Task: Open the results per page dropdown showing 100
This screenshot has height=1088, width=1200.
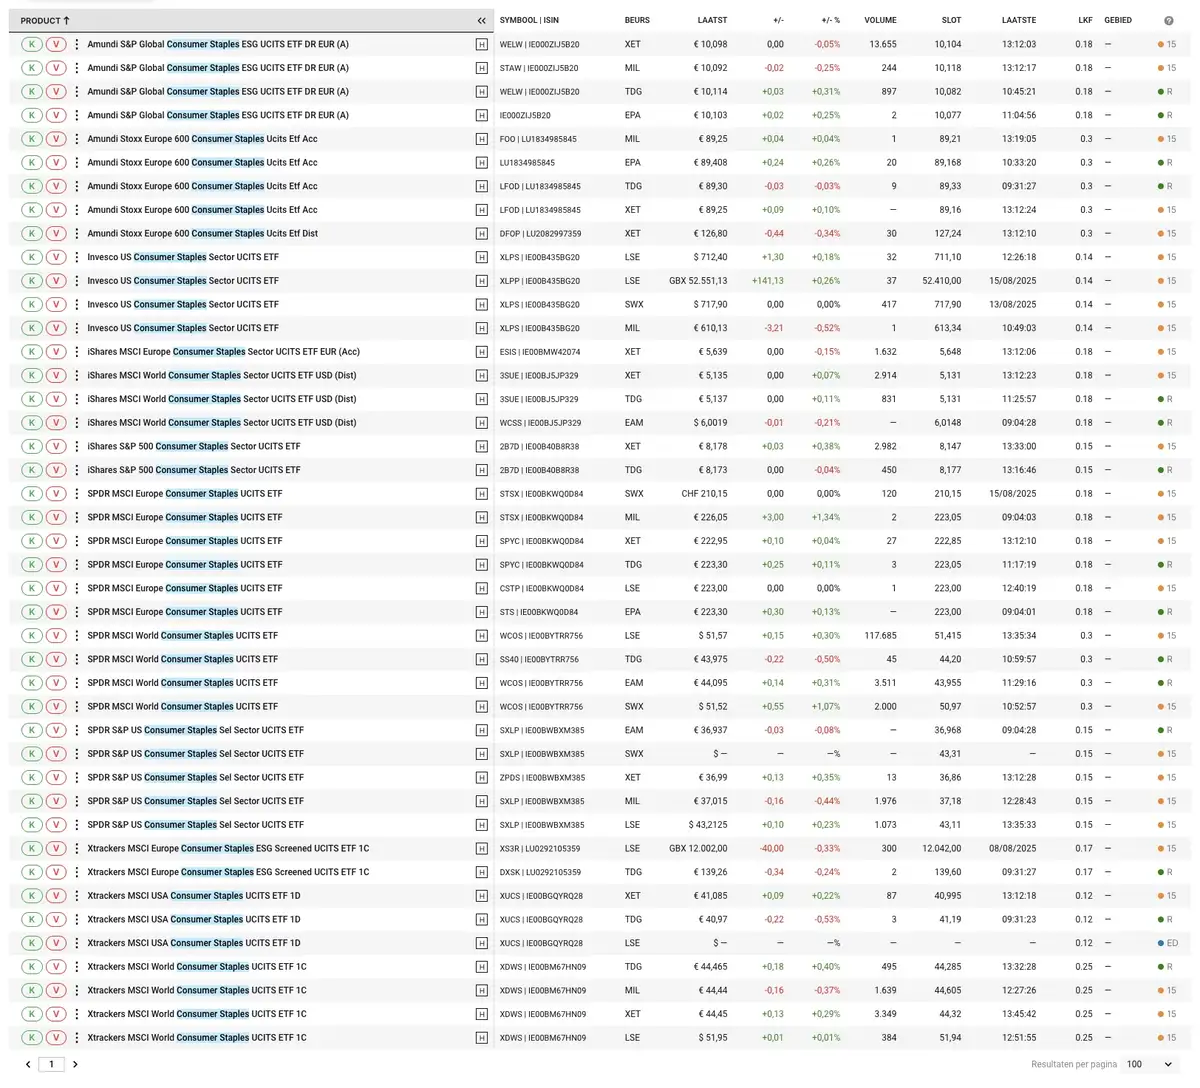Action: [1149, 1064]
